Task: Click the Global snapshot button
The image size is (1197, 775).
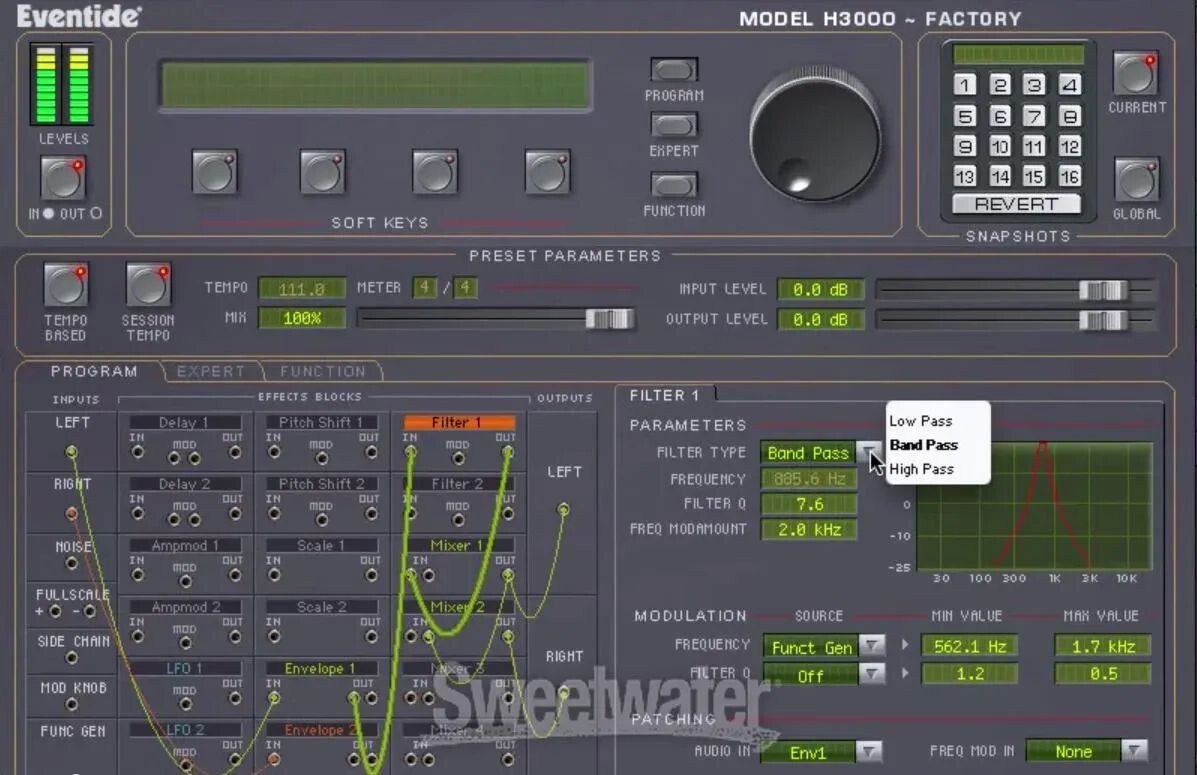Action: click(1136, 180)
